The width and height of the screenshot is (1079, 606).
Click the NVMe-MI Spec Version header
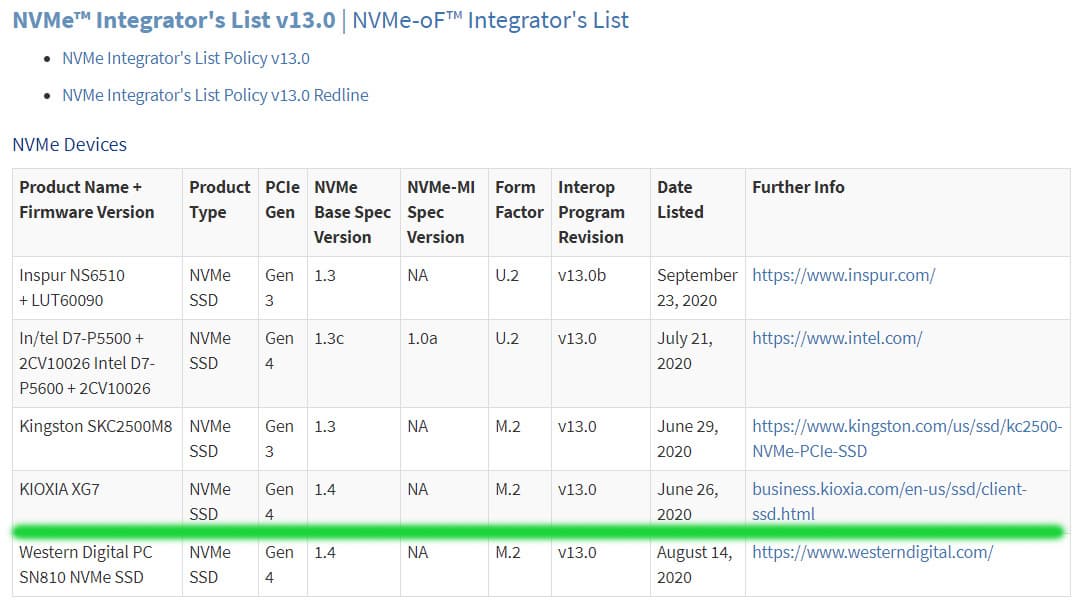tap(438, 212)
